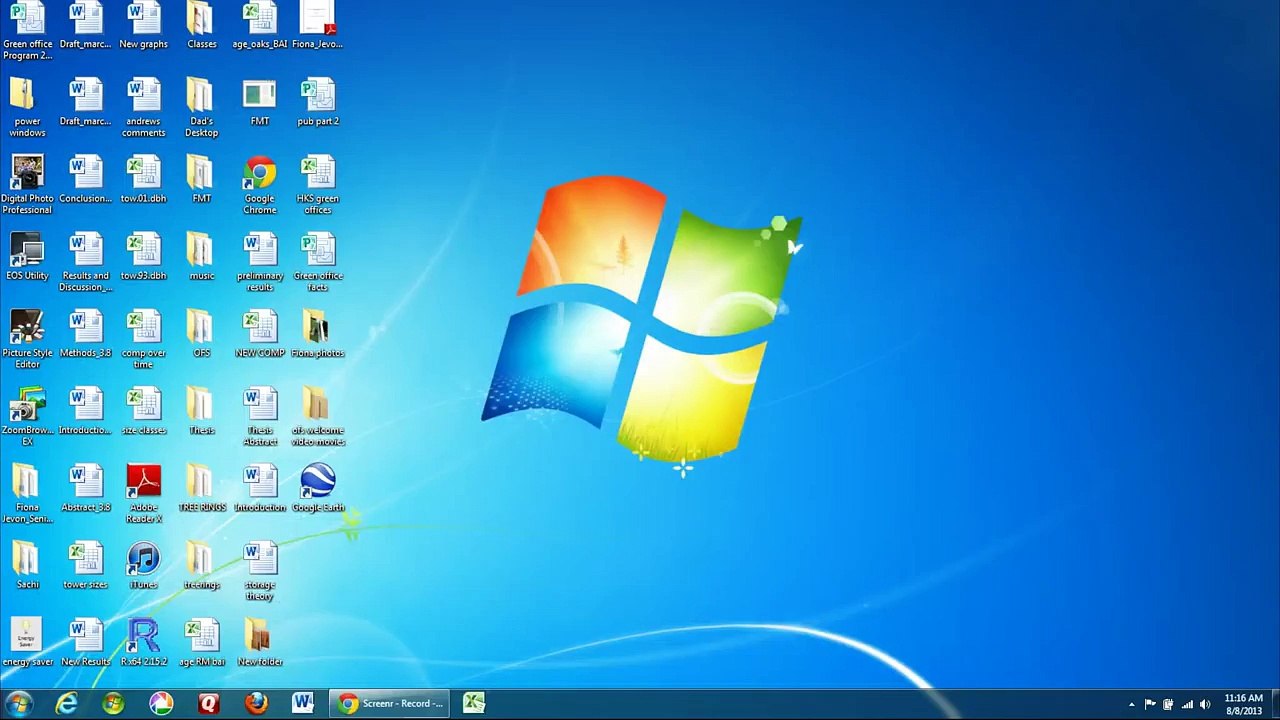Open the Classes folder

(x=201, y=26)
